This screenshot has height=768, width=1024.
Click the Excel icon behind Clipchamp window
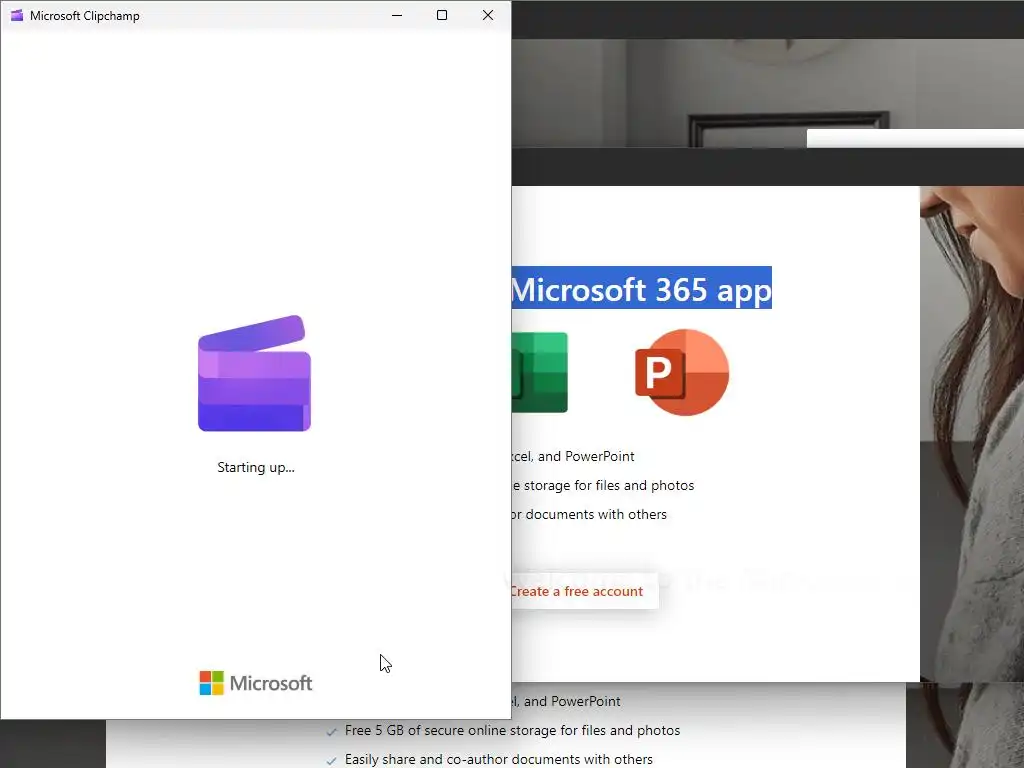click(539, 372)
